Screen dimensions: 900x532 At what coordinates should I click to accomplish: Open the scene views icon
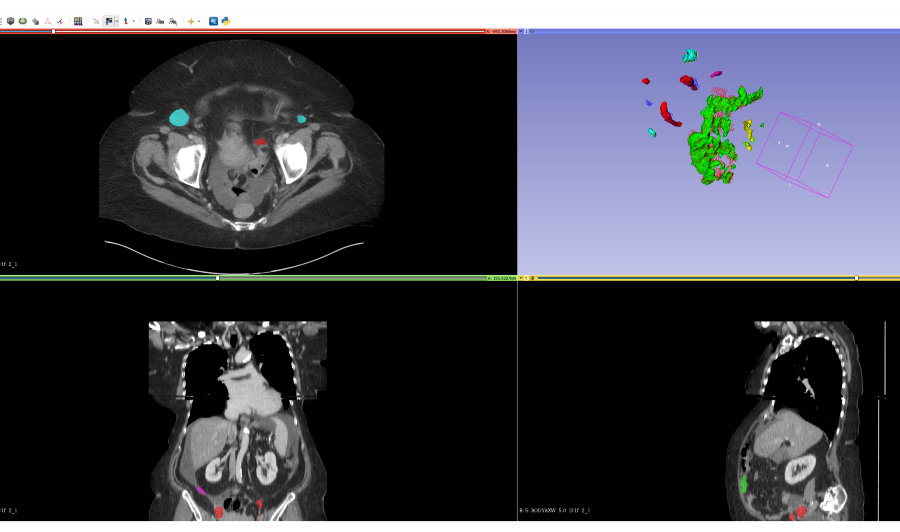pos(160,21)
